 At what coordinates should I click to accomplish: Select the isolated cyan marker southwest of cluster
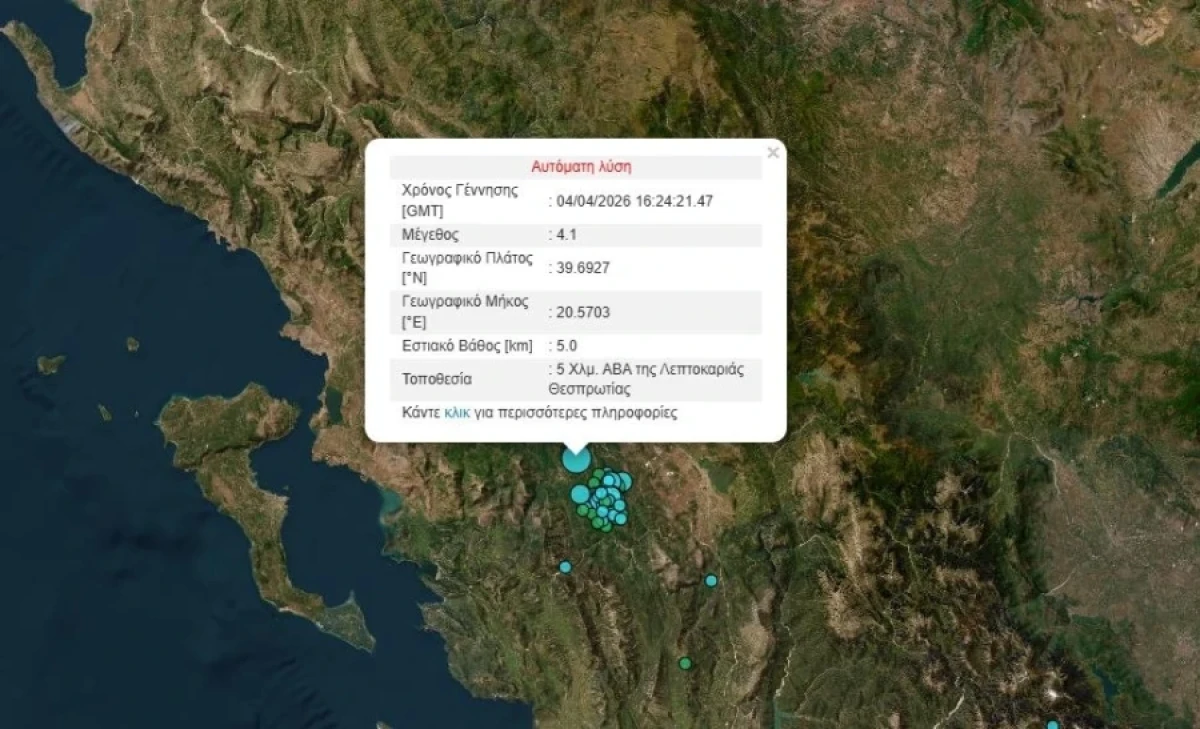pyautogui.click(x=565, y=567)
